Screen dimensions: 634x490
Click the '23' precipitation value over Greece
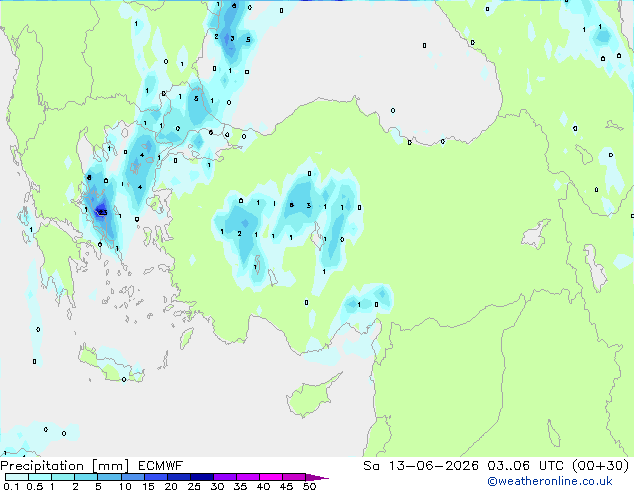click(x=103, y=212)
